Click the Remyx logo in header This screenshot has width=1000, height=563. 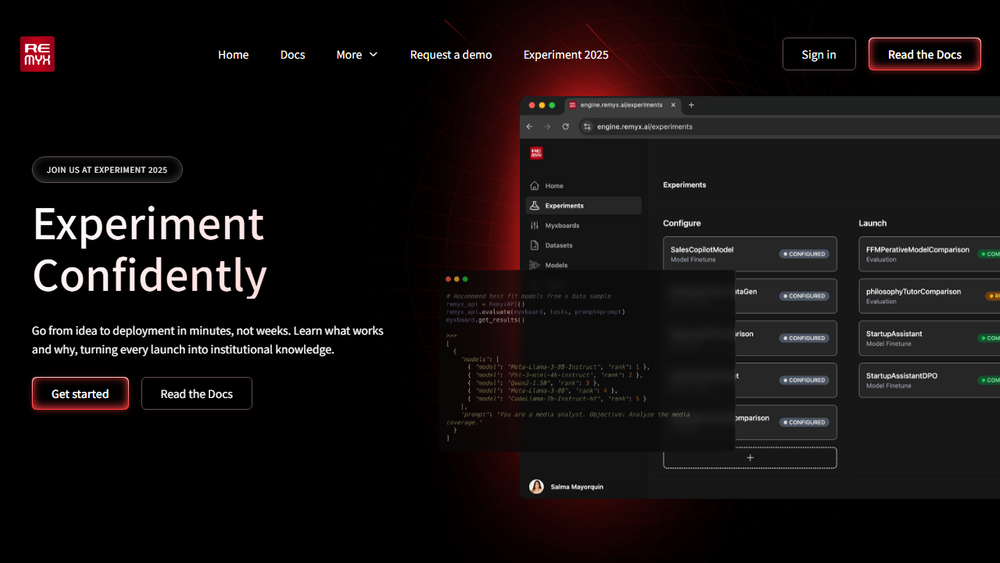click(x=37, y=54)
